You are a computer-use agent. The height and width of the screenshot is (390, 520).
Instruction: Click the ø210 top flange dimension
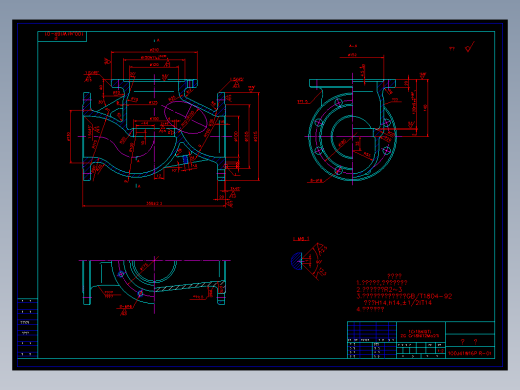pyautogui.click(x=154, y=50)
